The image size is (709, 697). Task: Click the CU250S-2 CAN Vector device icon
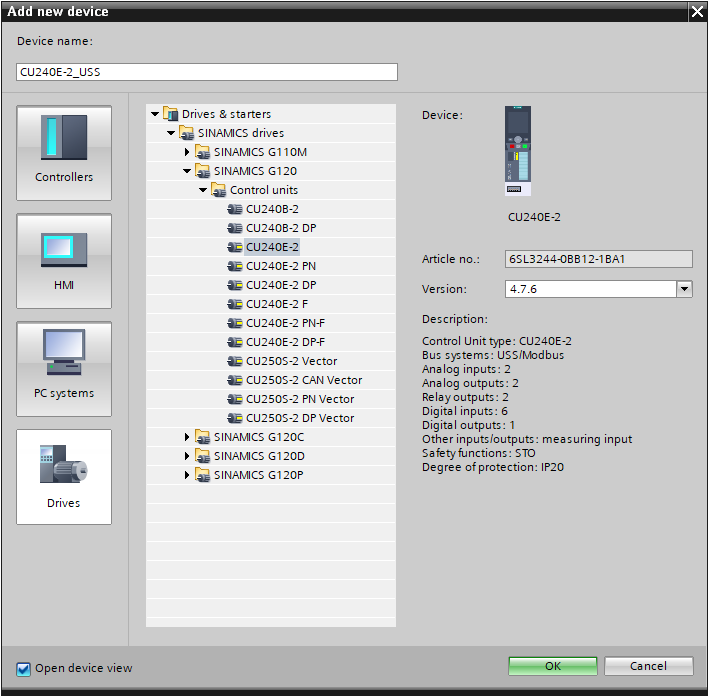coord(235,380)
